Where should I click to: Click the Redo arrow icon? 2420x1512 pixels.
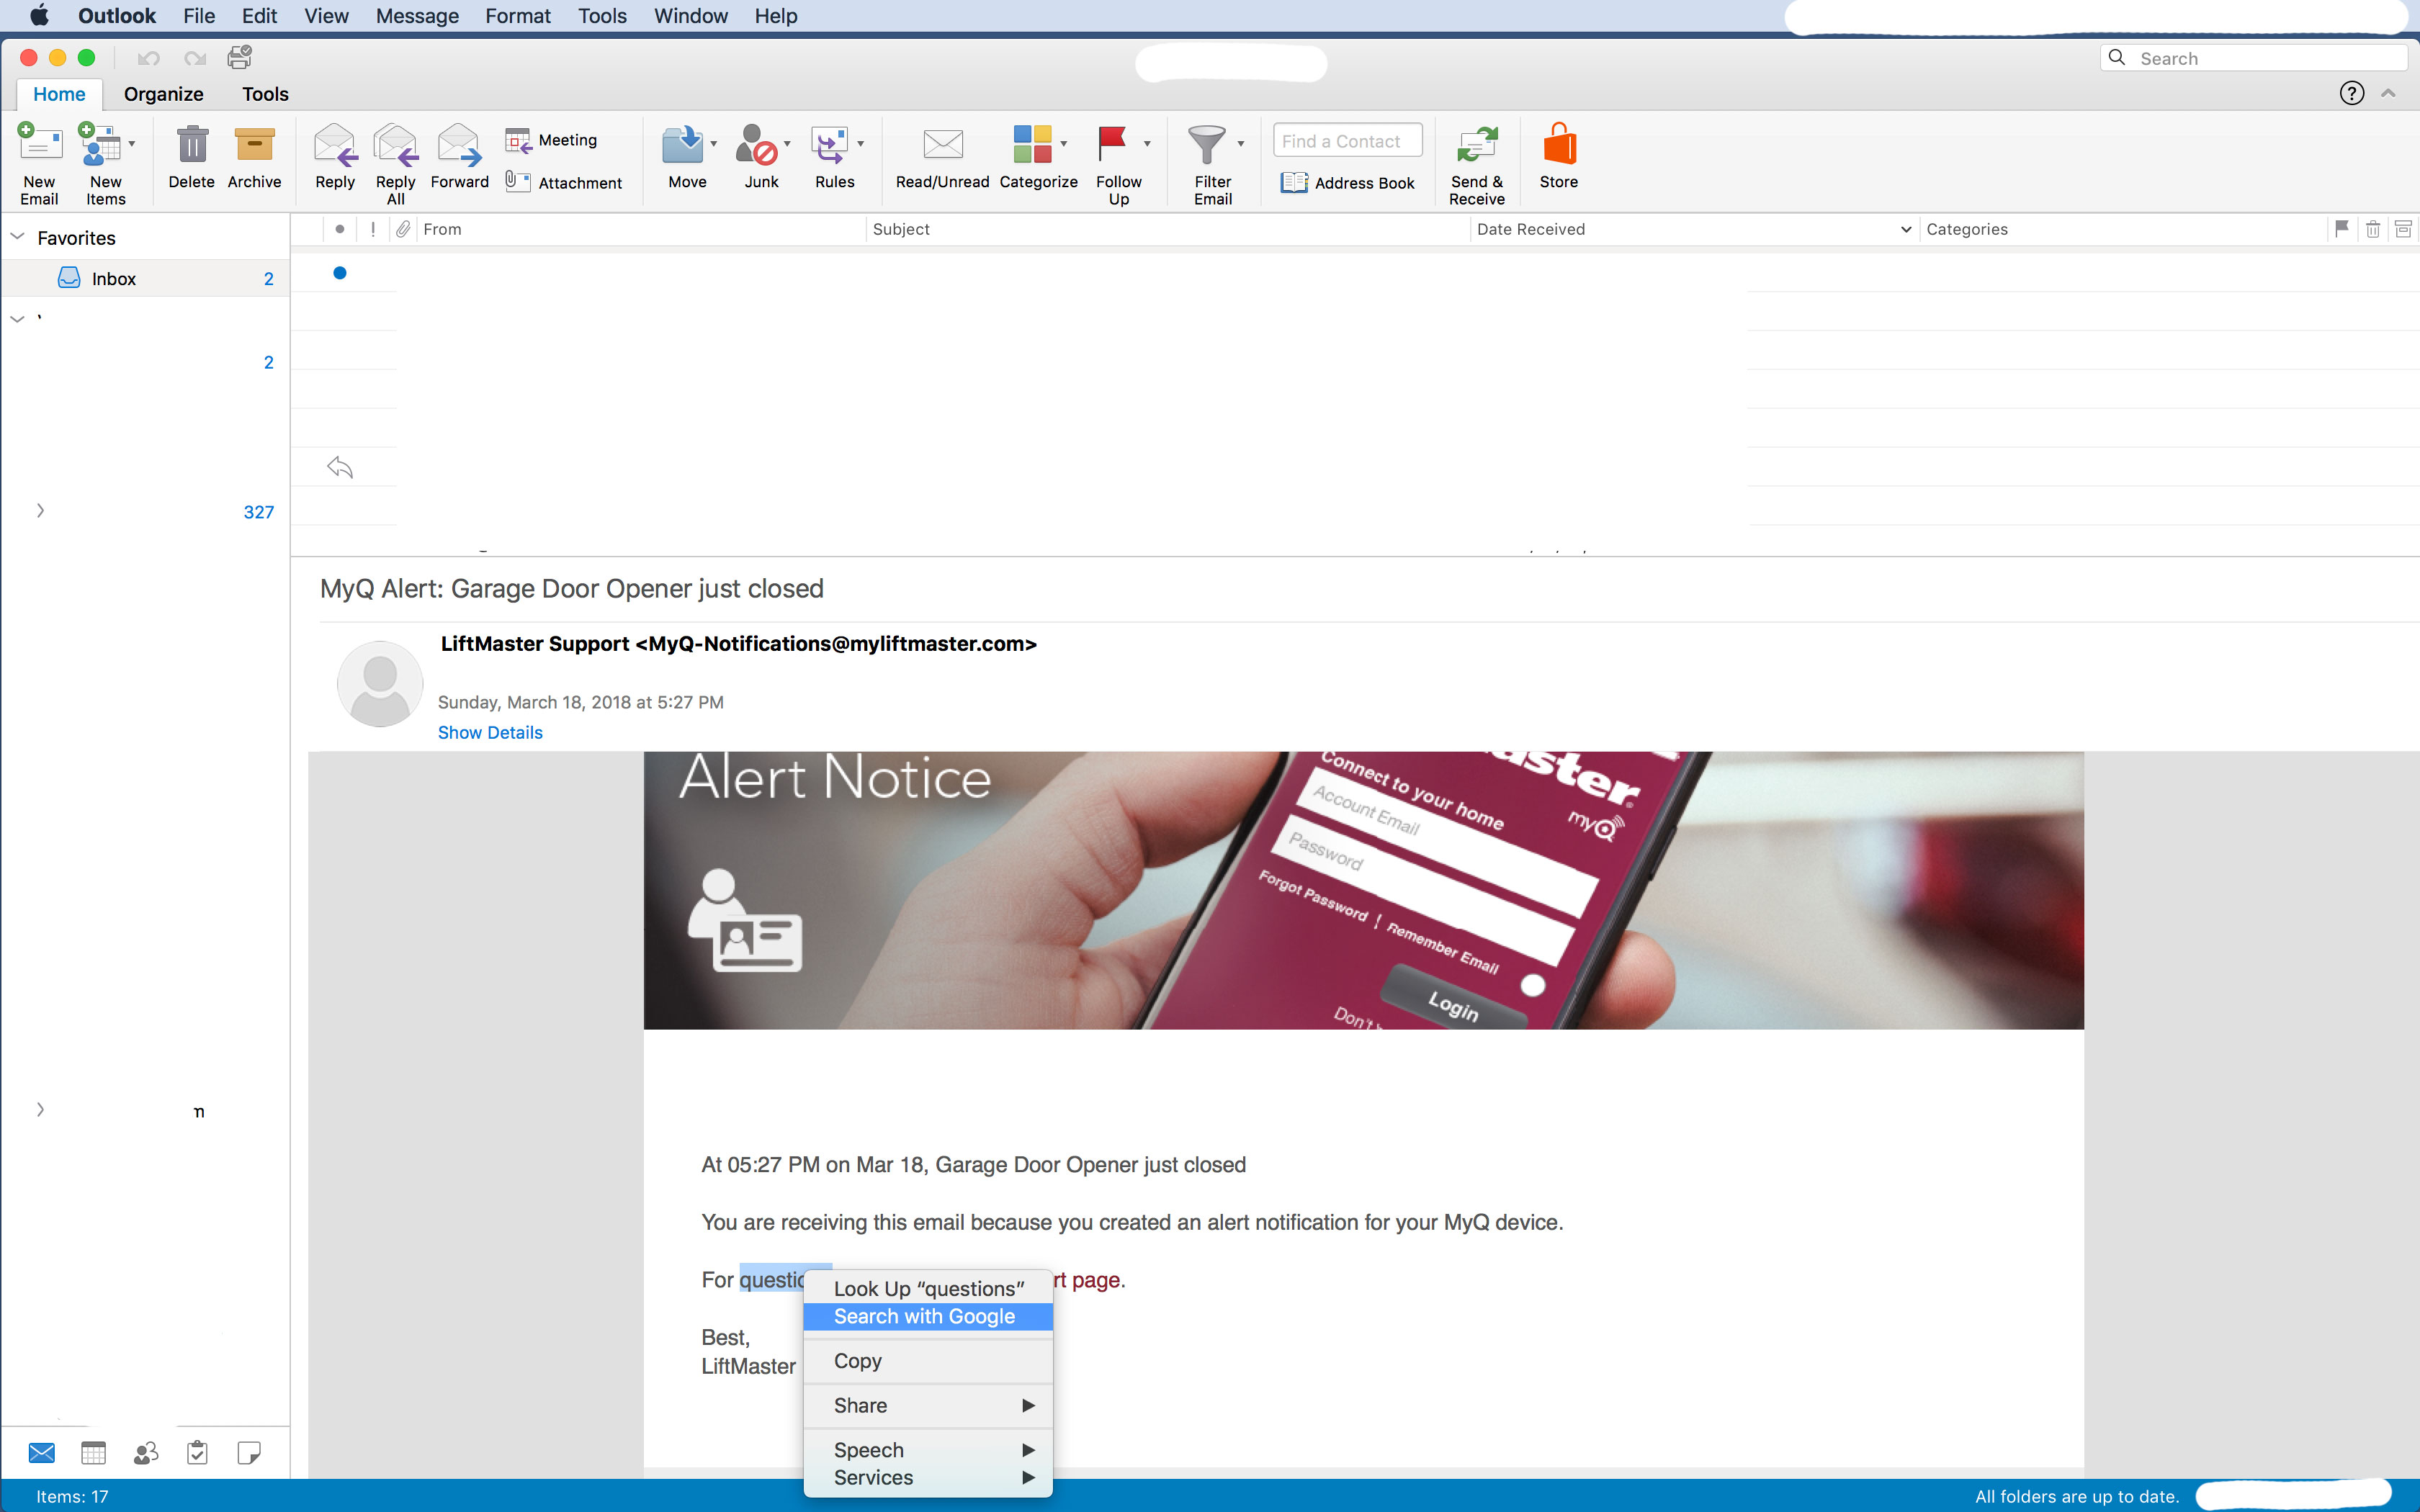pos(195,58)
